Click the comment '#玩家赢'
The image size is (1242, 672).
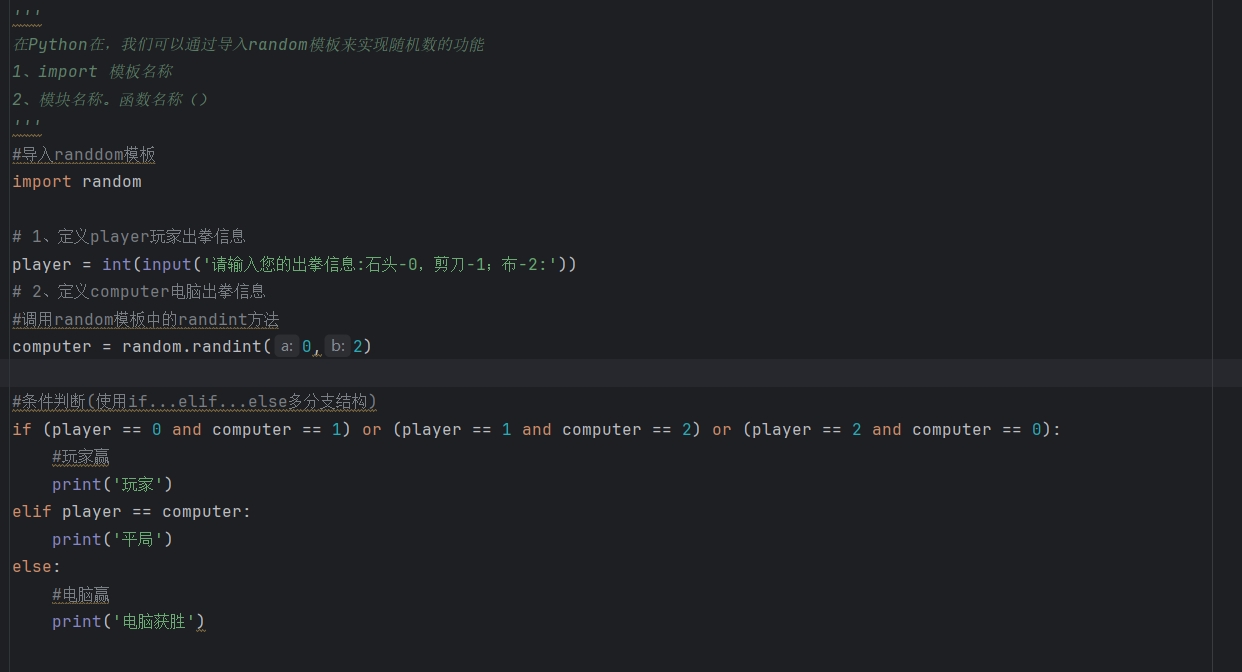coord(81,457)
